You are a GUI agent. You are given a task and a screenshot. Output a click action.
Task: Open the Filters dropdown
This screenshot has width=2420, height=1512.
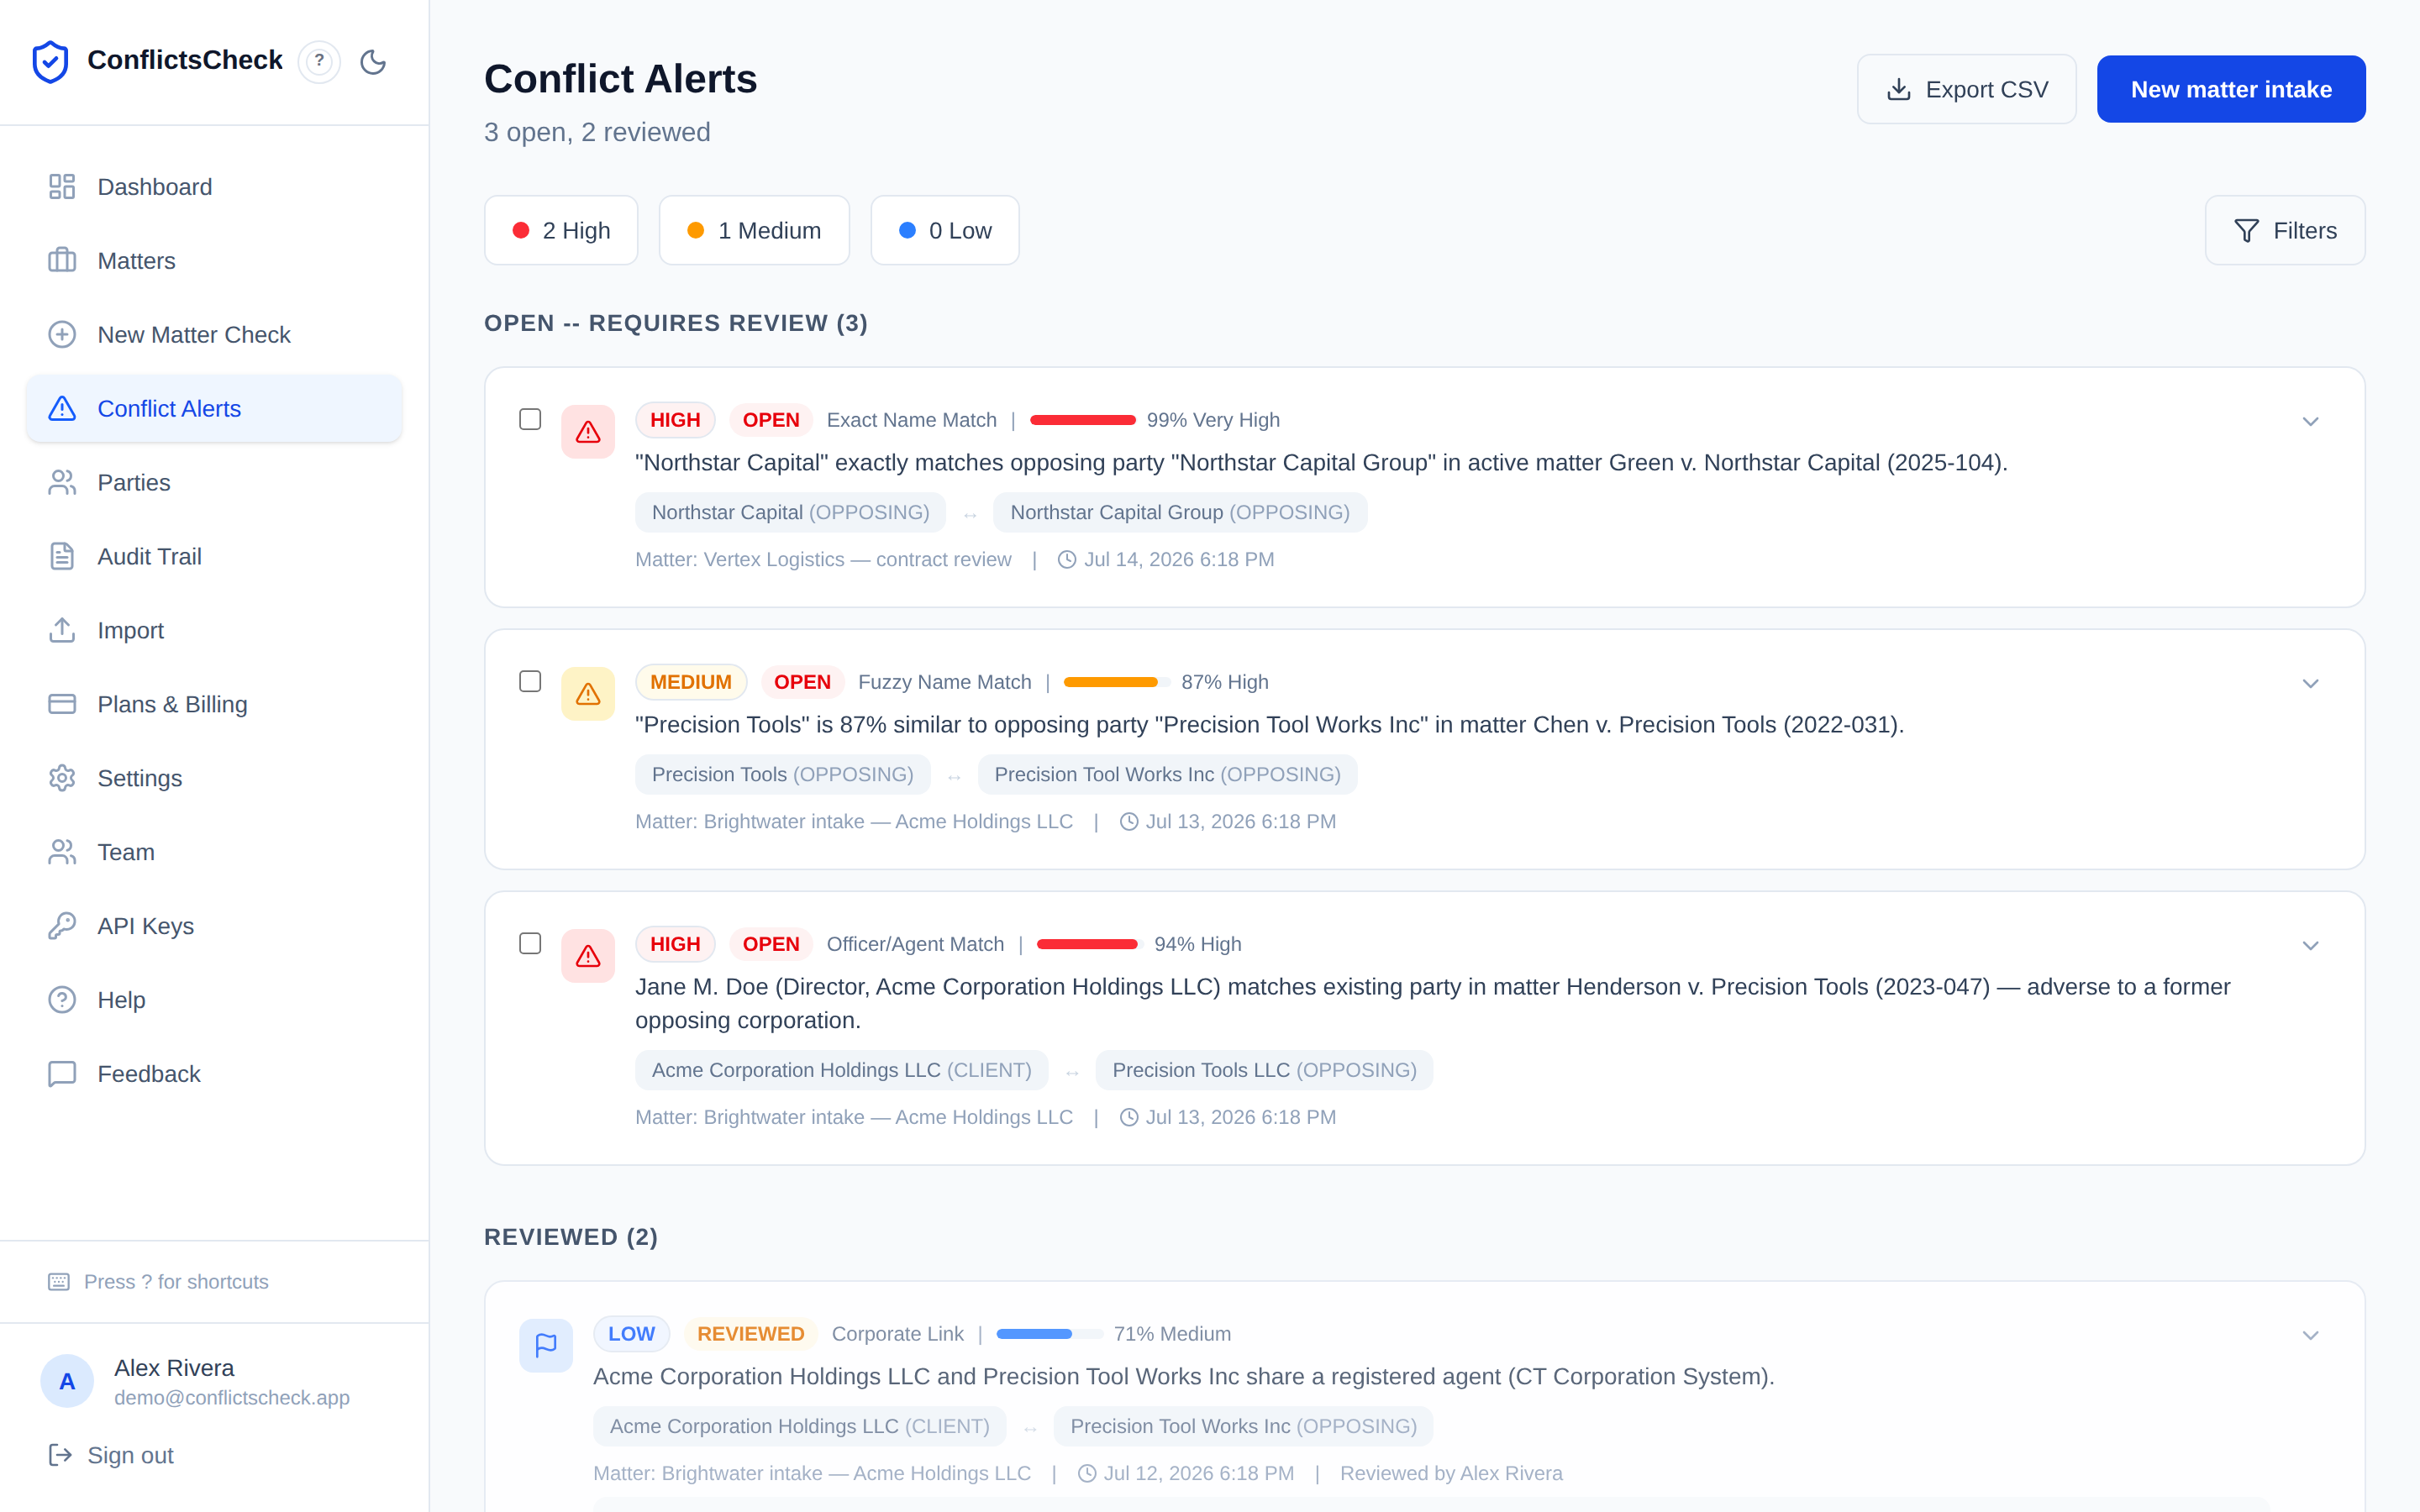tap(2285, 231)
